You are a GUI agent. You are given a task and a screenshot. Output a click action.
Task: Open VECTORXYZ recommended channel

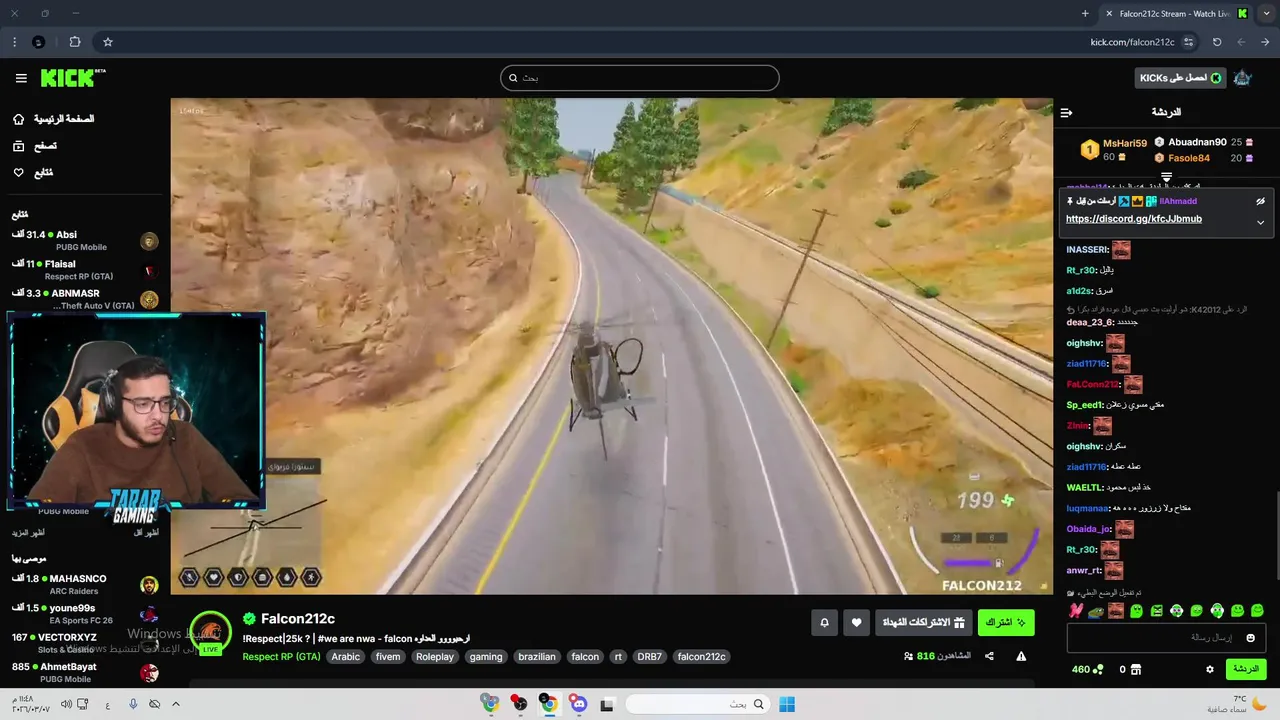pyautogui.click(x=85, y=643)
